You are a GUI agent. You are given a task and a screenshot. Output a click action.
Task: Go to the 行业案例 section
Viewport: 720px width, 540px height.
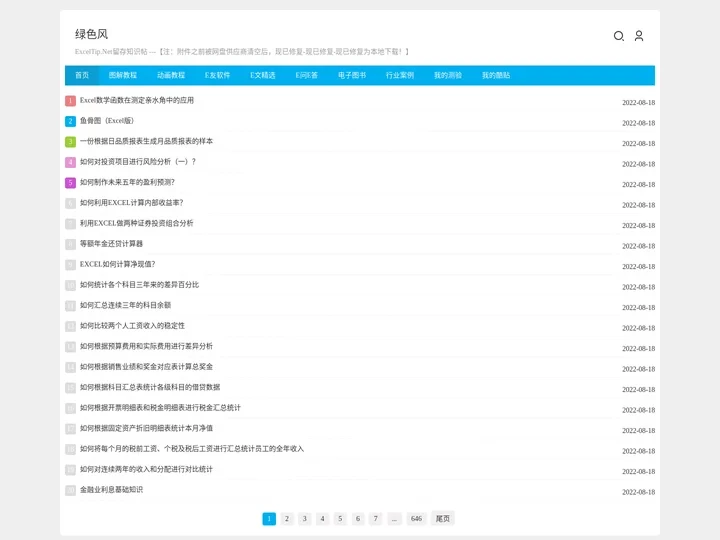400,75
